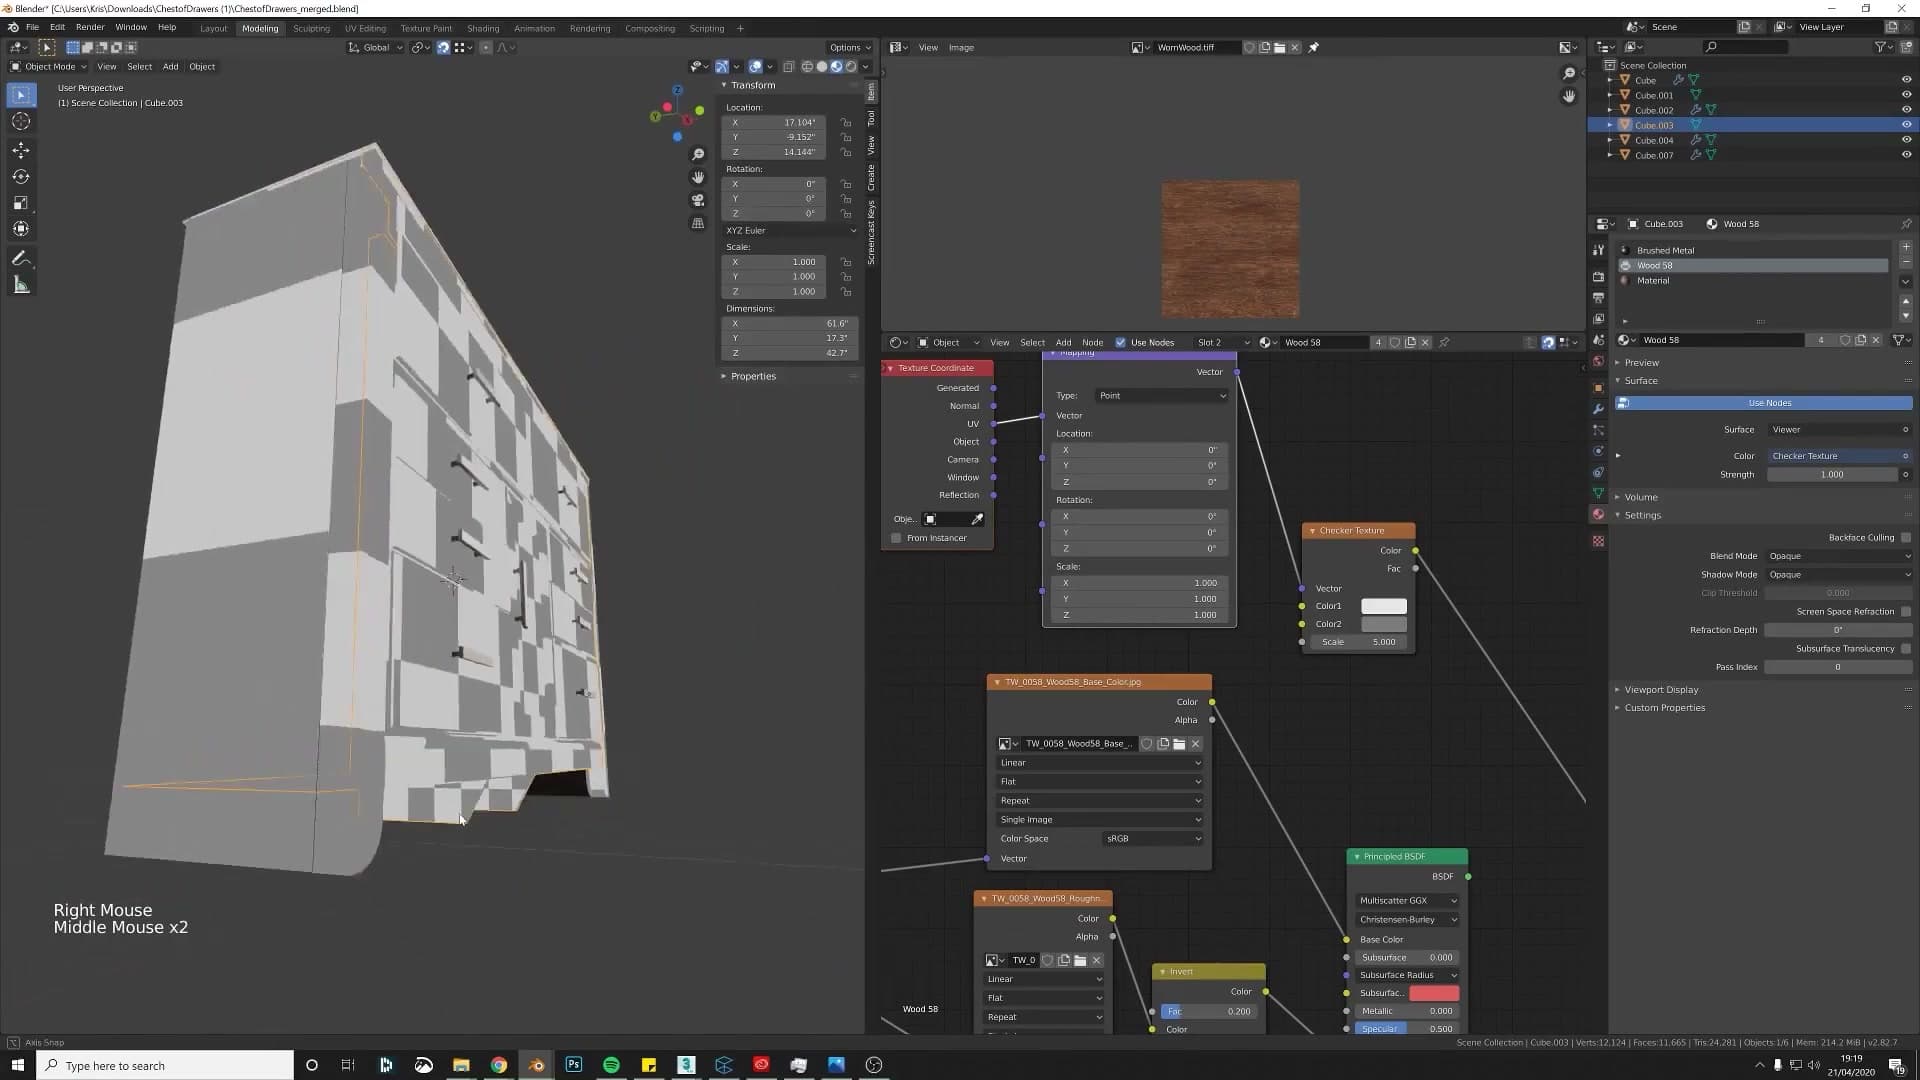Screen dimensions: 1920x1080
Task: Open Chrome from the Windows taskbar
Action: tap(498, 1065)
